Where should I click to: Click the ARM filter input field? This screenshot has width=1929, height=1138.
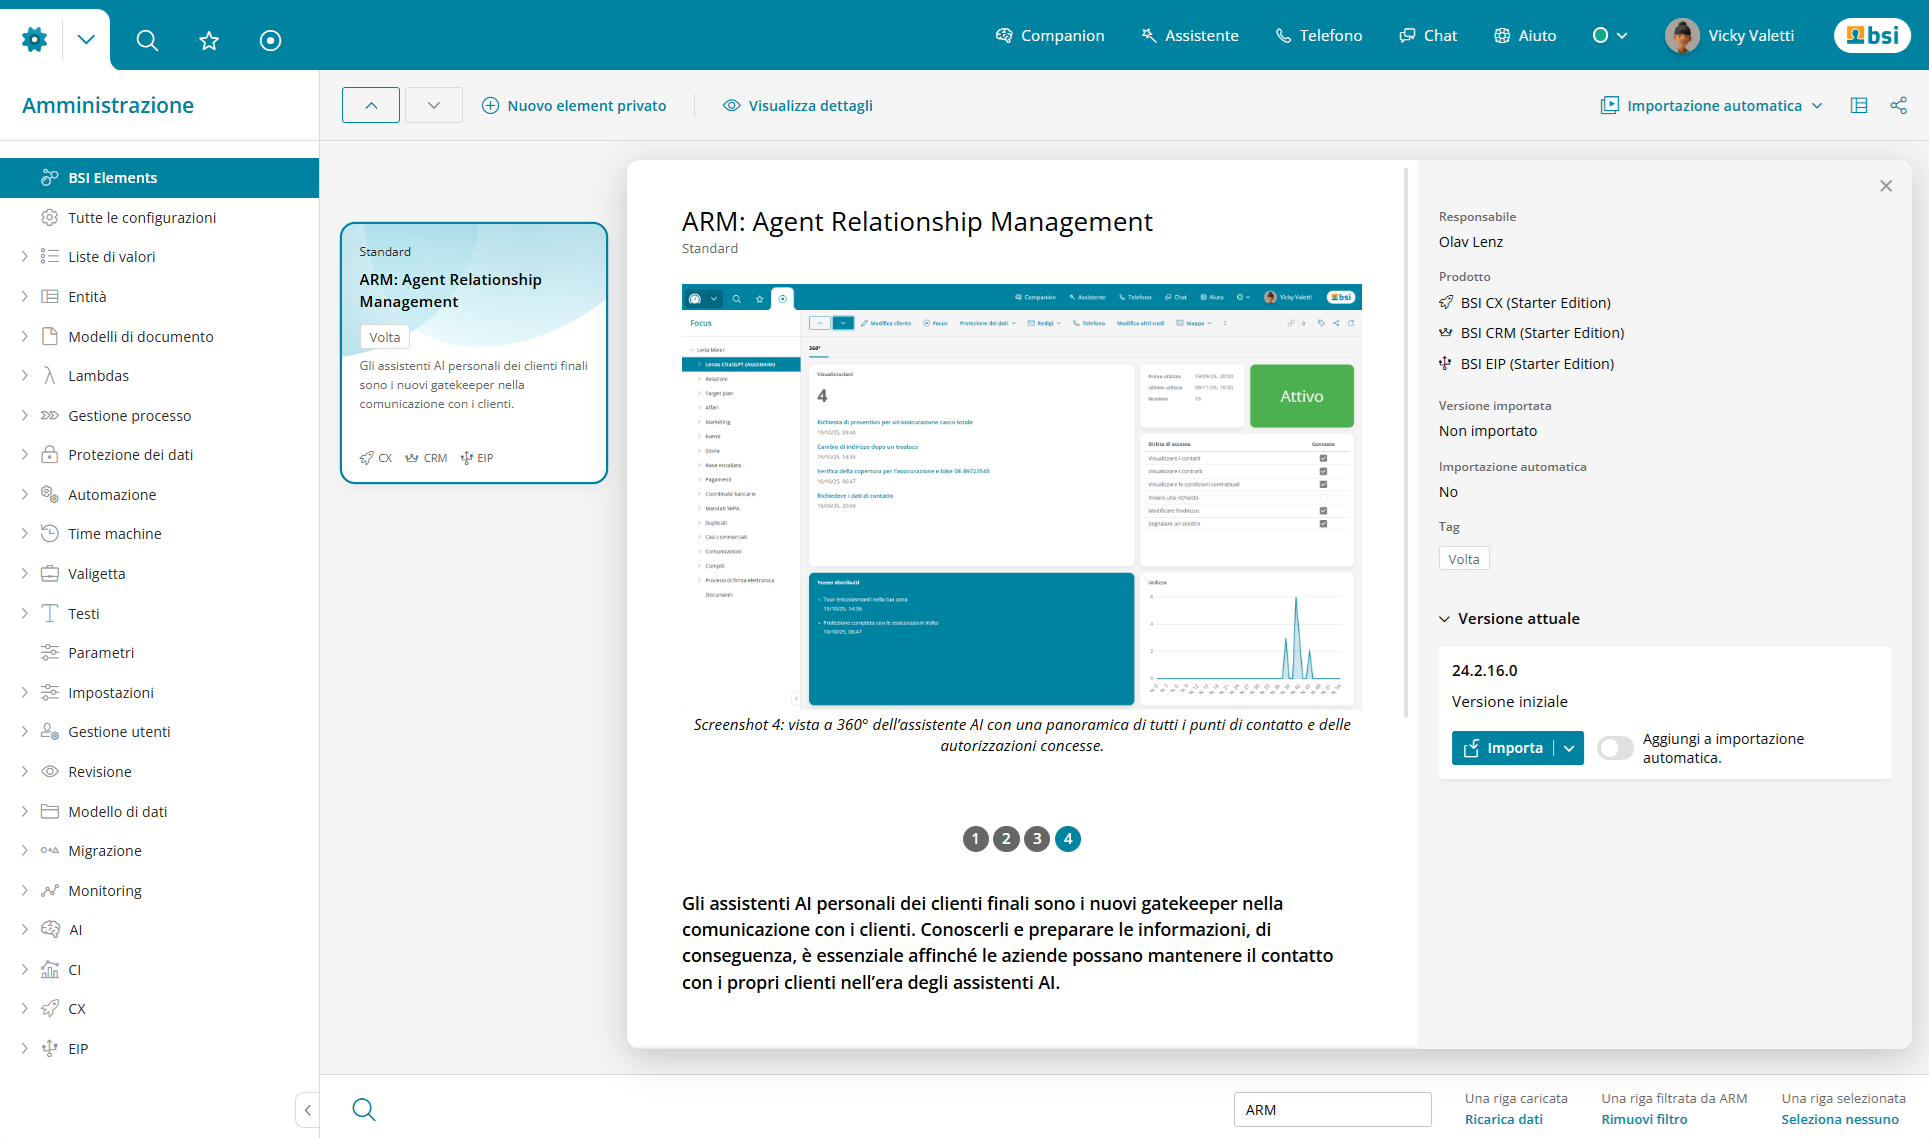click(1332, 1109)
